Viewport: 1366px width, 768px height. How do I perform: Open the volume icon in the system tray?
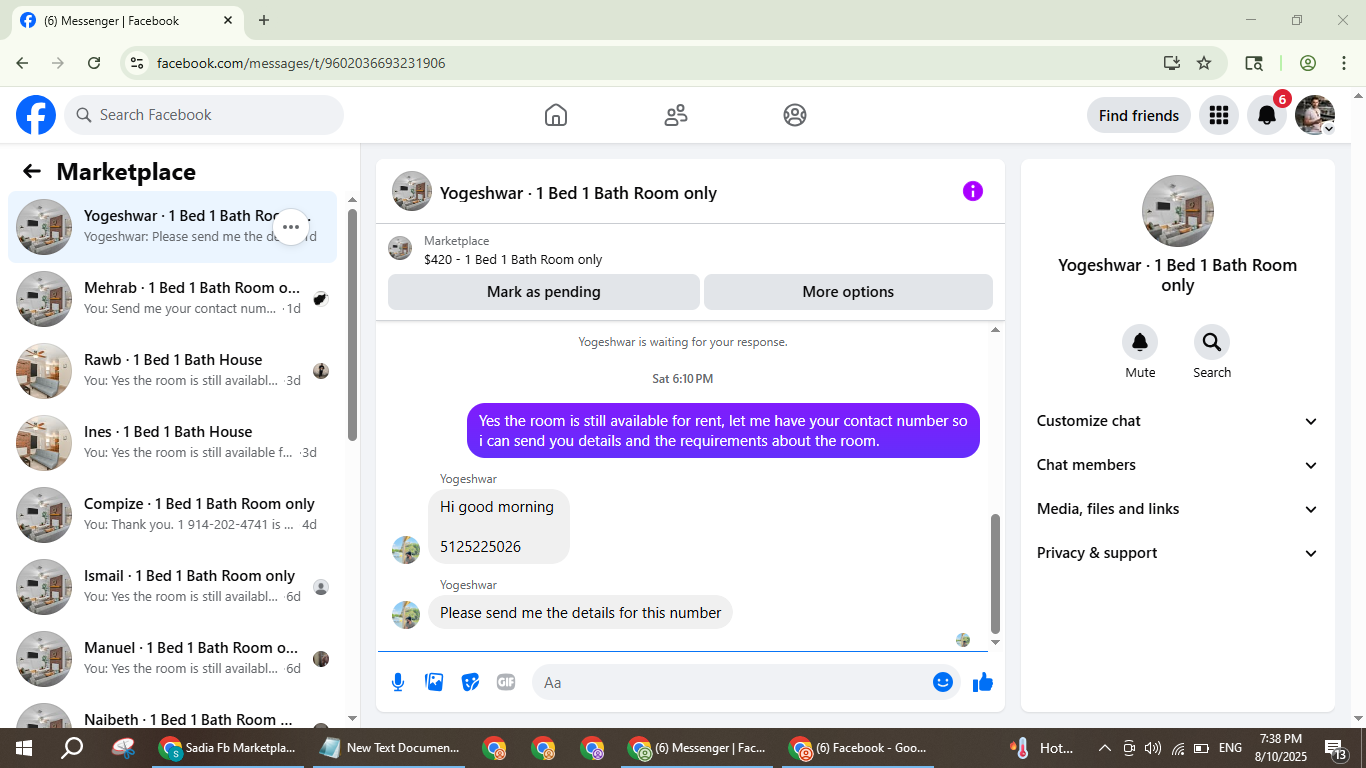tap(1153, 748)
